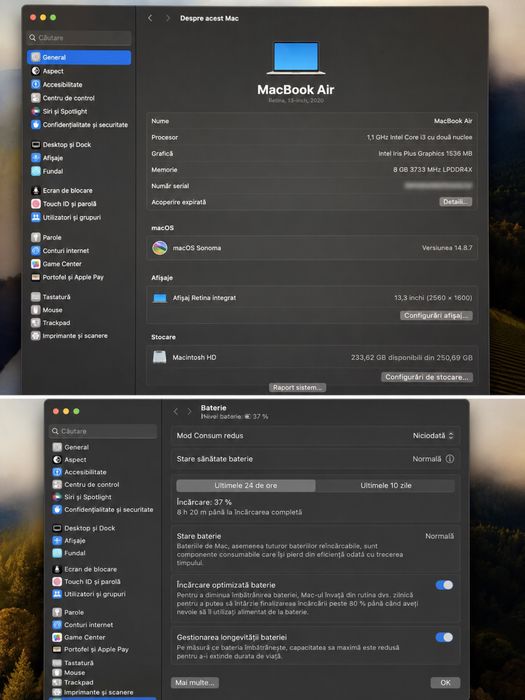525x700 pixels.
Task: Open Mouse in About window sidebar
Action: pyautogui.click(x=47, y=309)
